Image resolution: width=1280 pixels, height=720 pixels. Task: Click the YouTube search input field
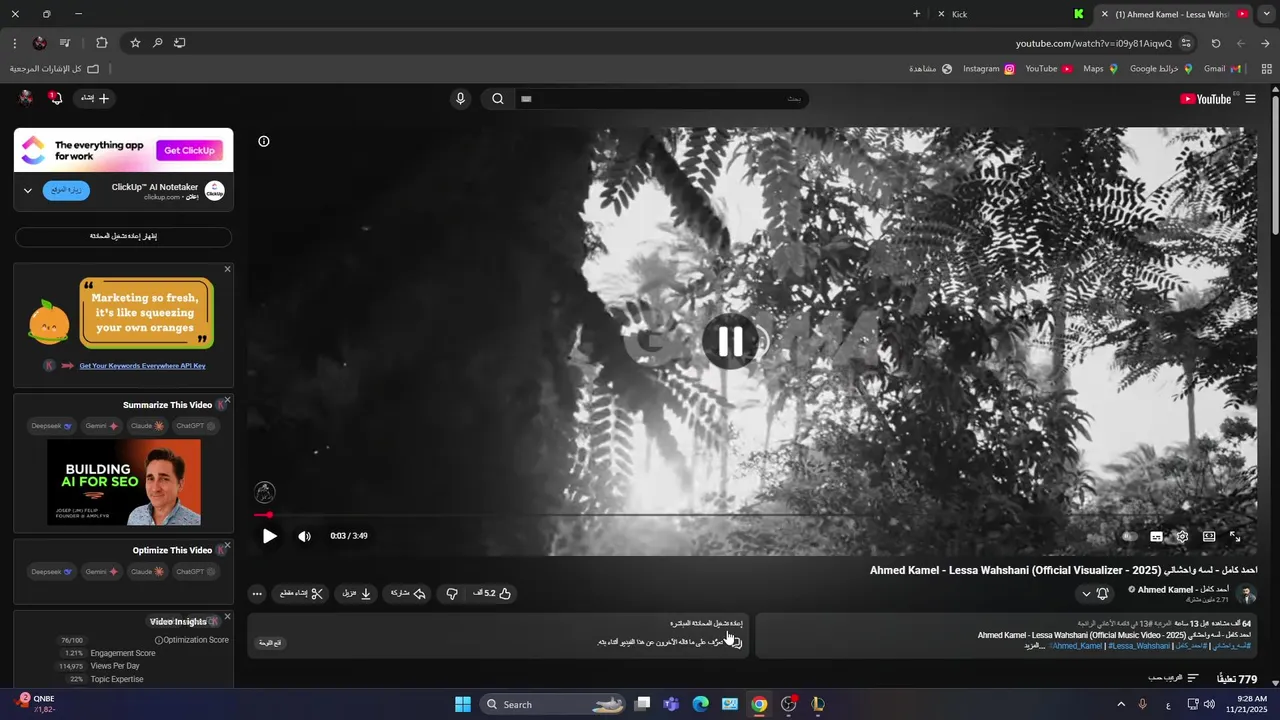pos(661,99)
